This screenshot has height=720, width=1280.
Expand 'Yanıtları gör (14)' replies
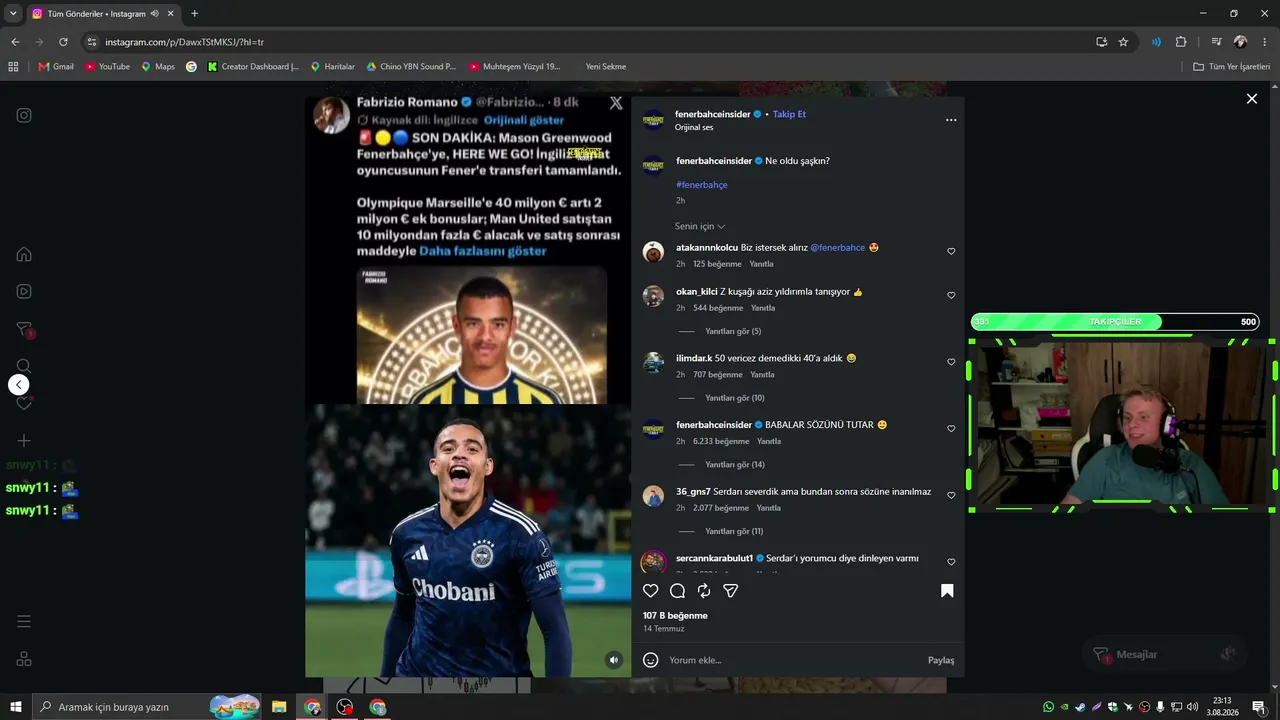pyautogui.click(x=735, y=465)
